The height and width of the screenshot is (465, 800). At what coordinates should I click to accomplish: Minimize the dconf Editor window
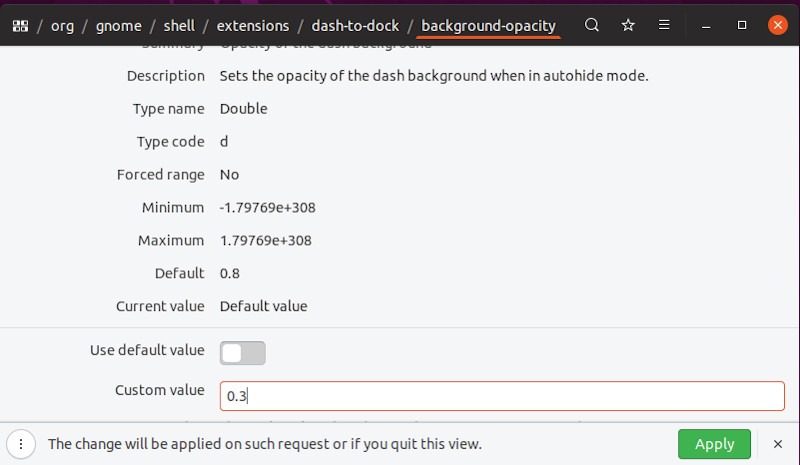coord(707,26)
